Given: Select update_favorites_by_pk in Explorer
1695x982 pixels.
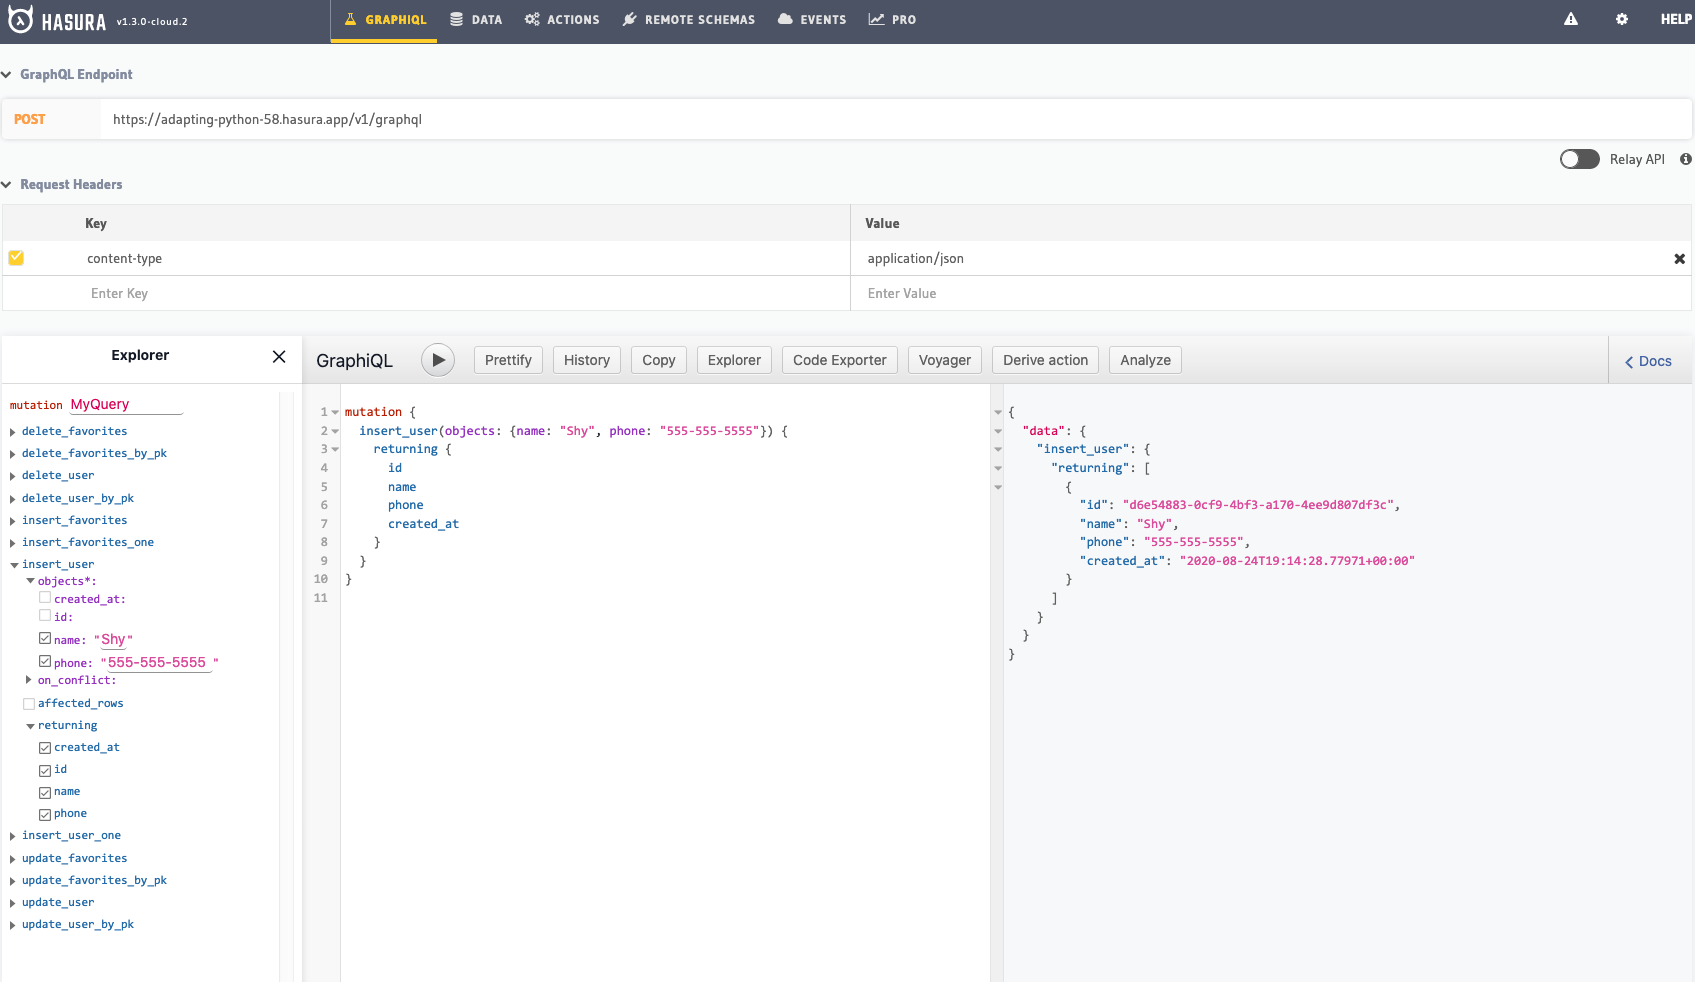Looking at the screenshot, I should pos(94,881).
